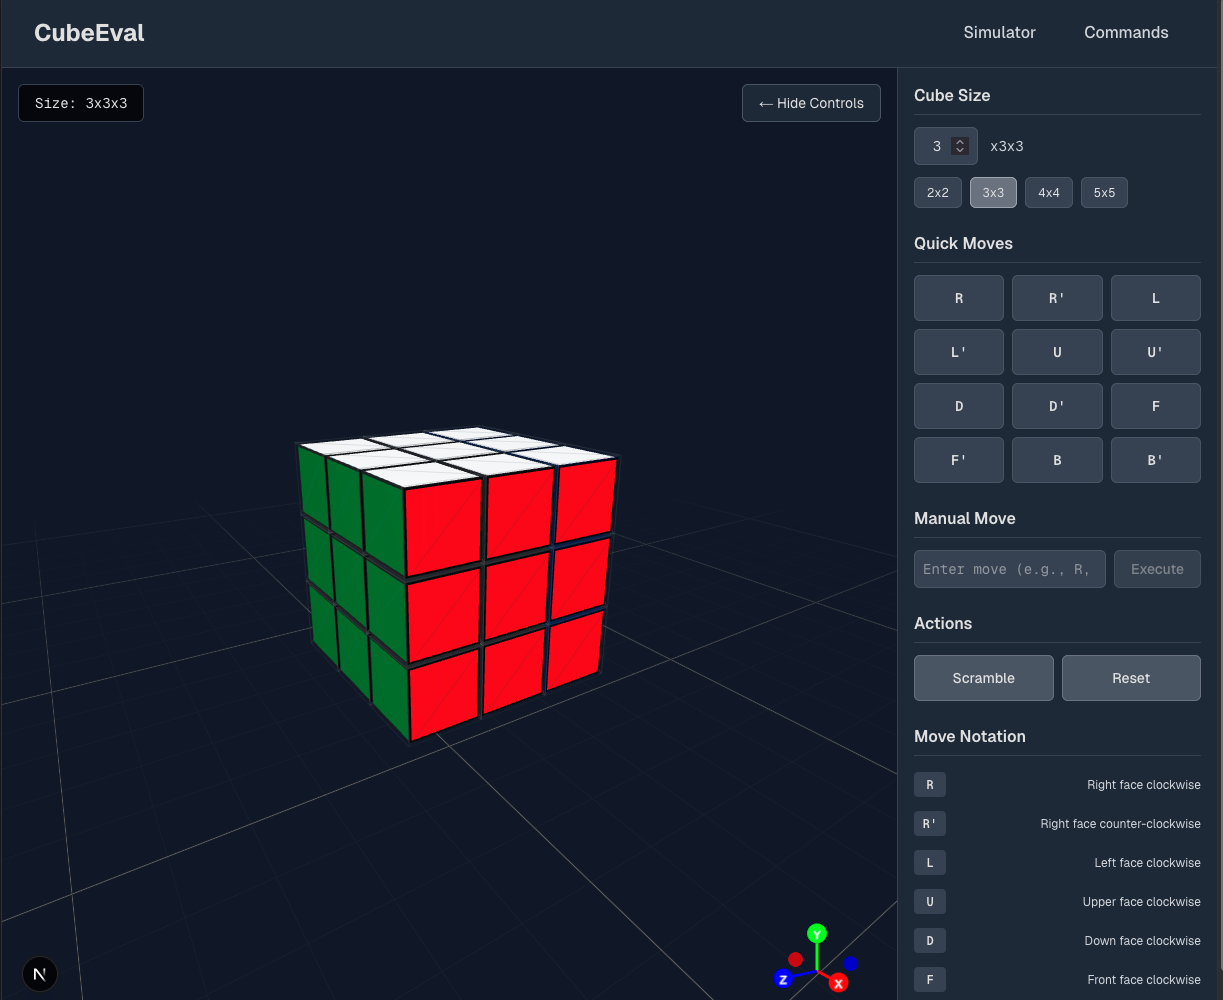1223x1000 pixels.
Task: Click the F' quick move button
Action: (x=959, y=460)
